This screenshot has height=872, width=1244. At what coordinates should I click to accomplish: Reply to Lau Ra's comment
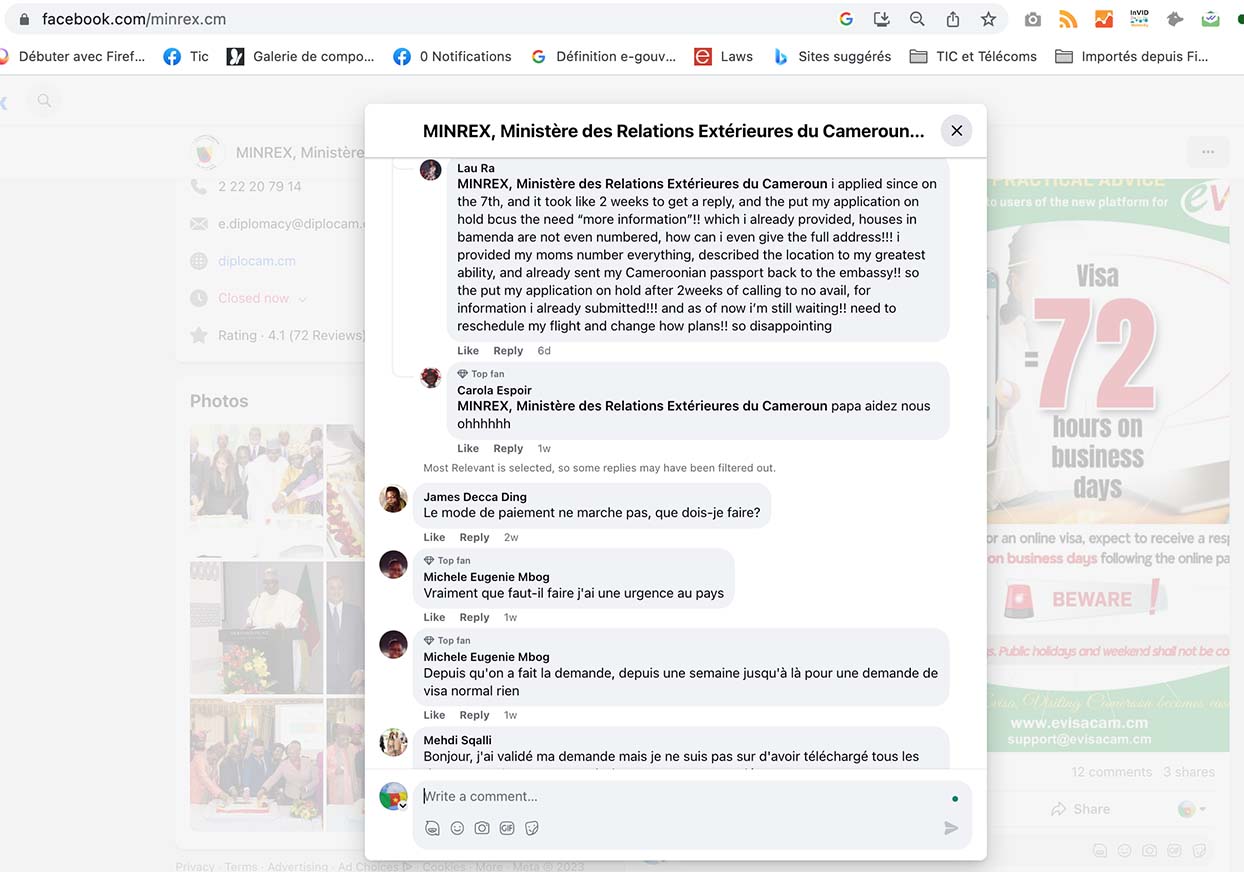(508, 351)
